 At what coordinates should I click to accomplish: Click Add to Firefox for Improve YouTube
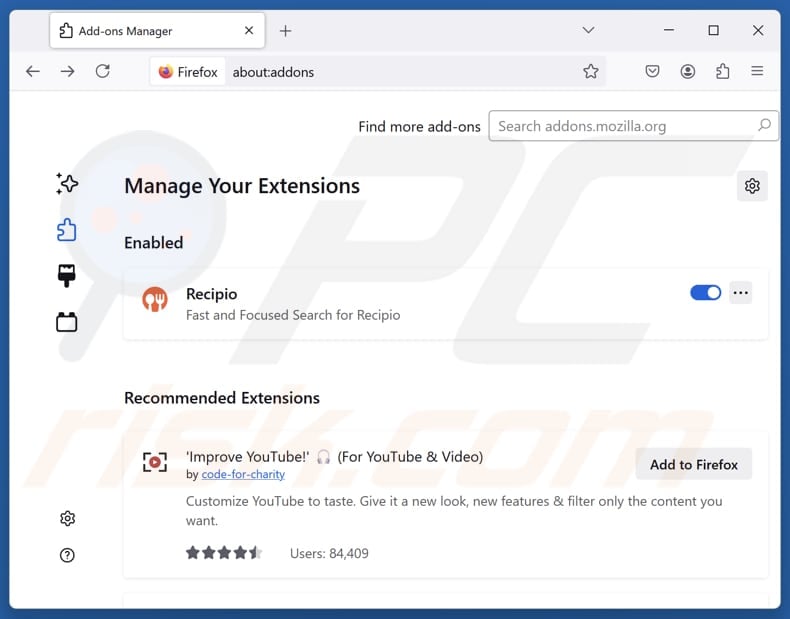694,464
